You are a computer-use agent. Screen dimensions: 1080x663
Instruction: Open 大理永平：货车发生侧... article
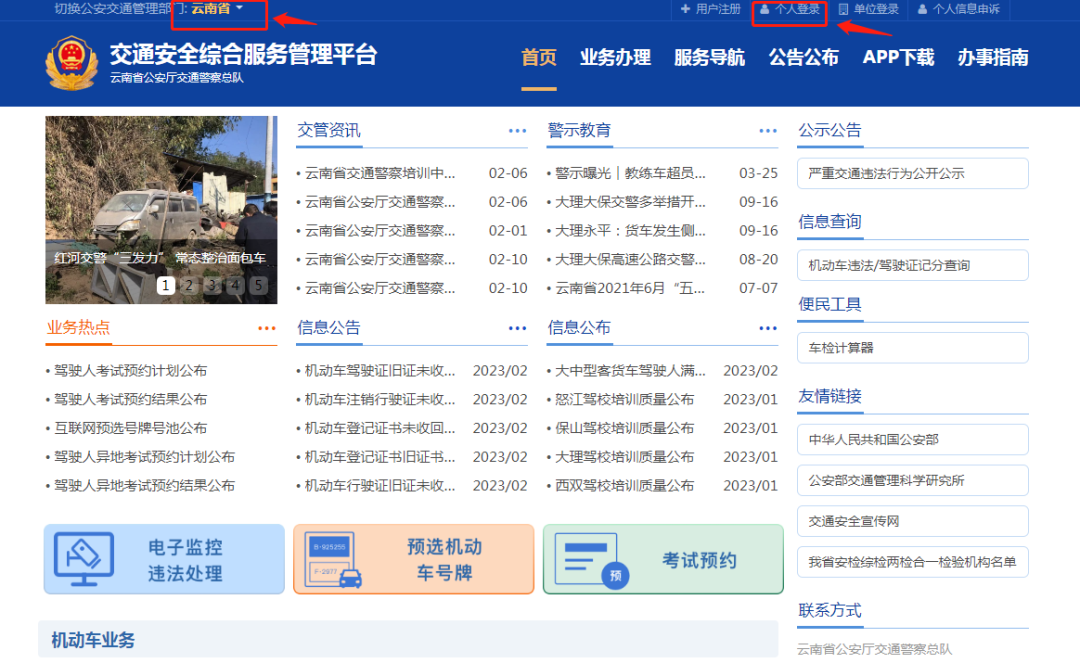pos(630,231)
